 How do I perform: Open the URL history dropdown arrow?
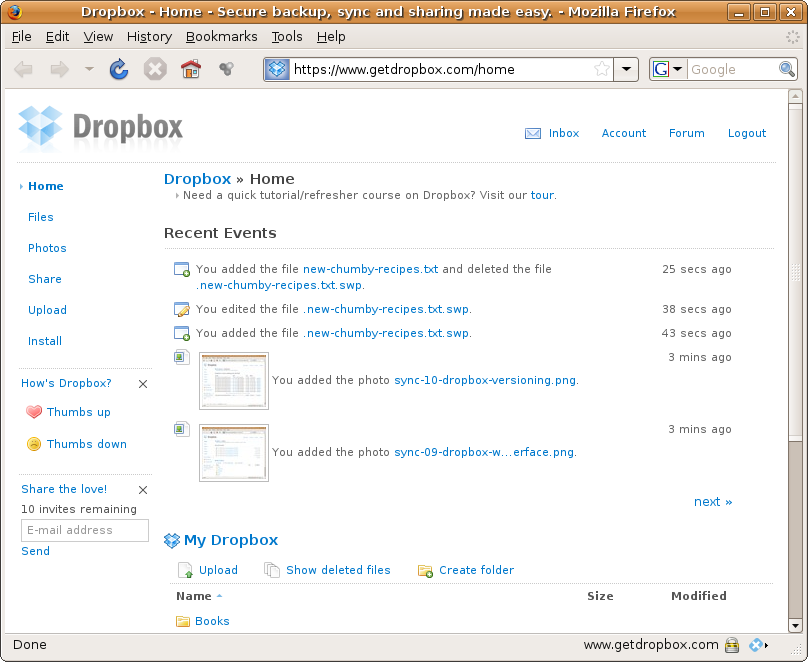tap(626, 69)
